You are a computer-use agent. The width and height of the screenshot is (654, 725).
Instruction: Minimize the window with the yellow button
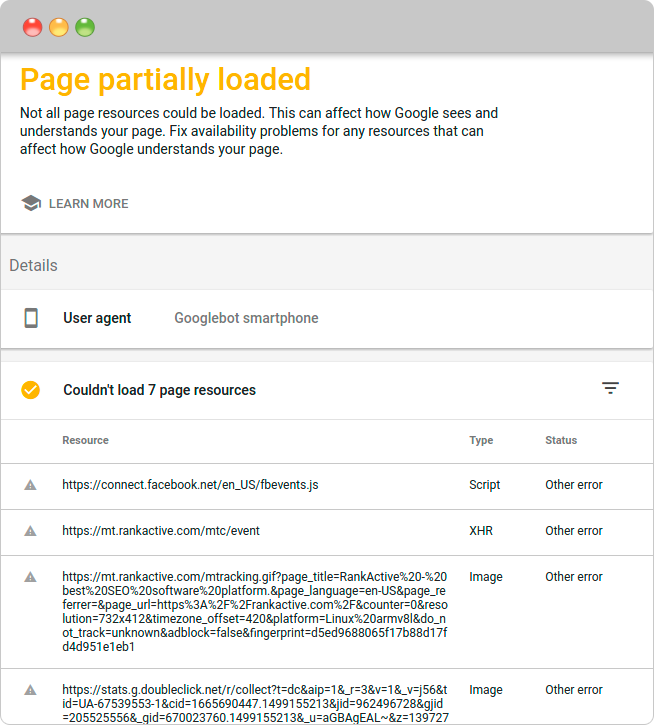59,27
